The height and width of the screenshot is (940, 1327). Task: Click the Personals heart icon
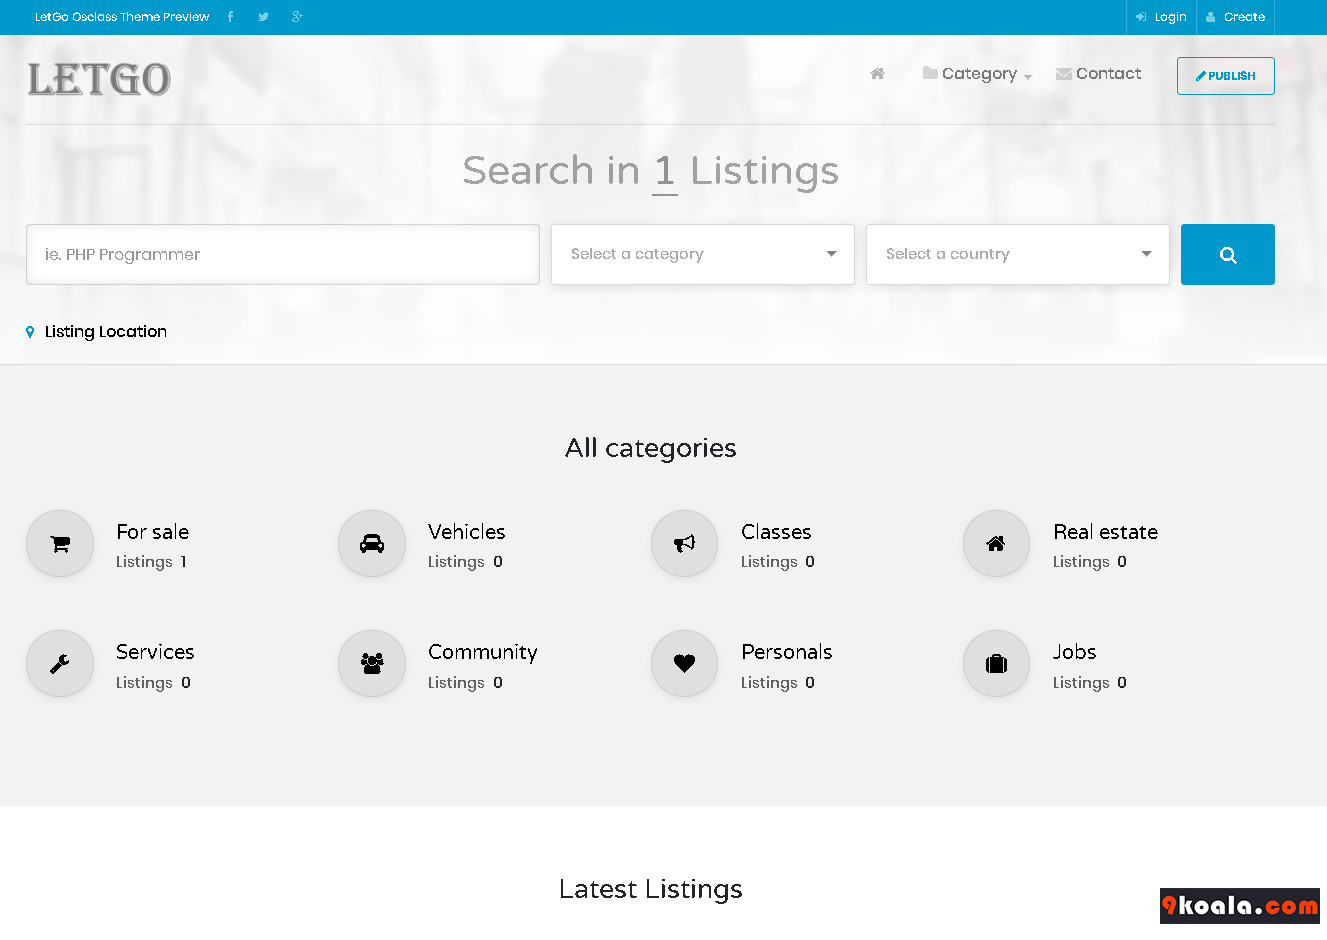[684, 664]
